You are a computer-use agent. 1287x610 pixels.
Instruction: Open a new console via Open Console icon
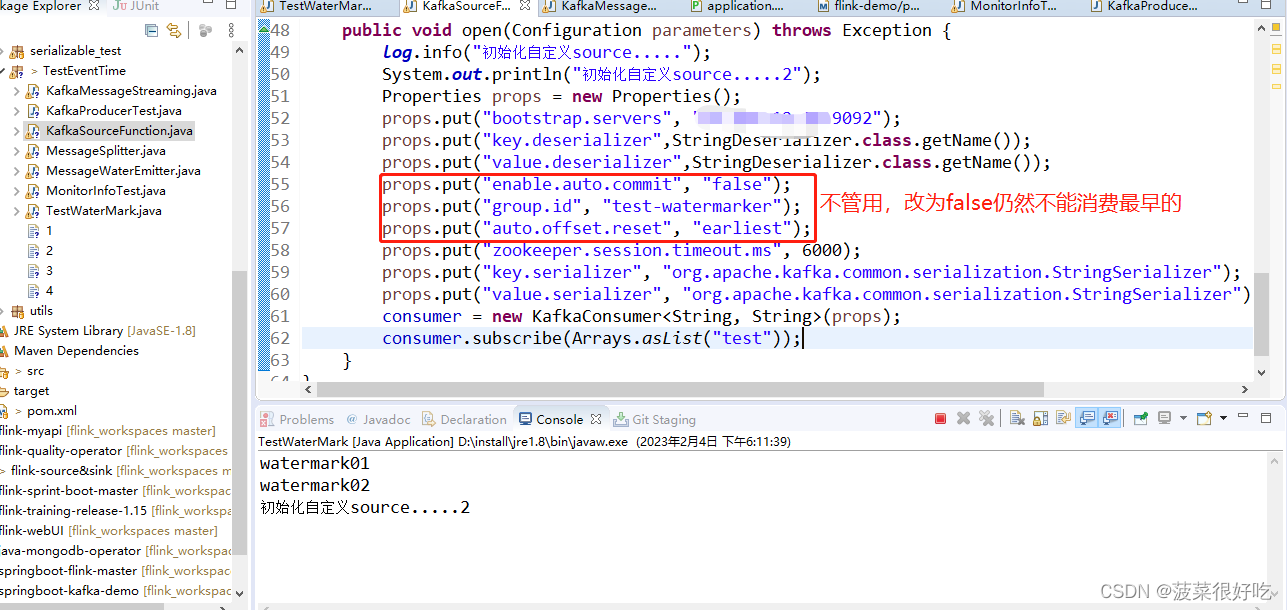[x=1204, y=418]
